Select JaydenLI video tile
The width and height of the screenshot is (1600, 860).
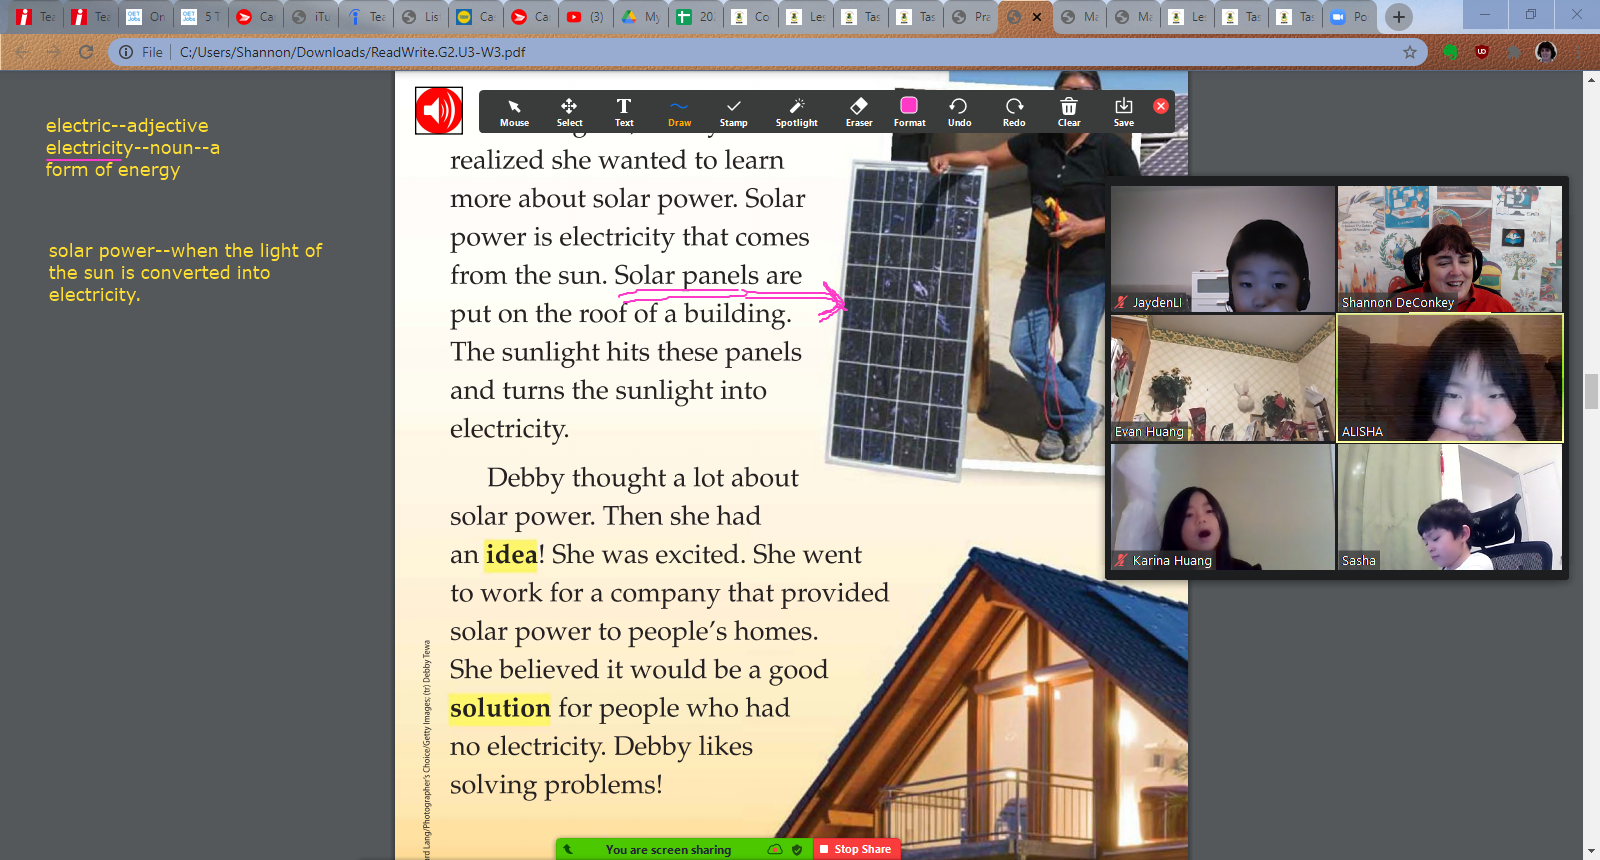tap(1223, 249)
